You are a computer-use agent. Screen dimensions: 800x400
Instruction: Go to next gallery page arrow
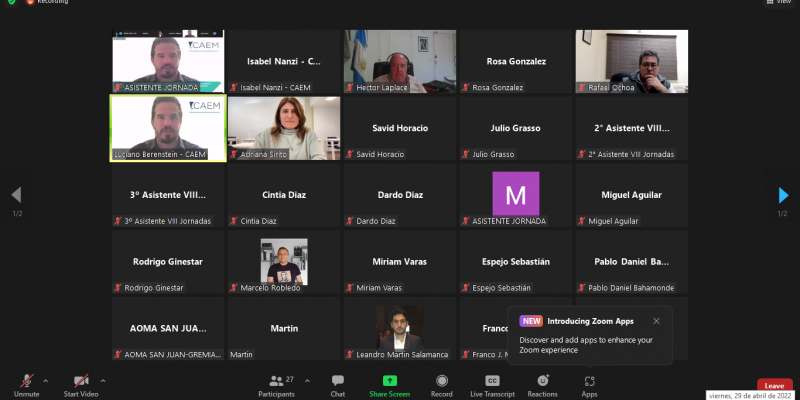point(783,195)
